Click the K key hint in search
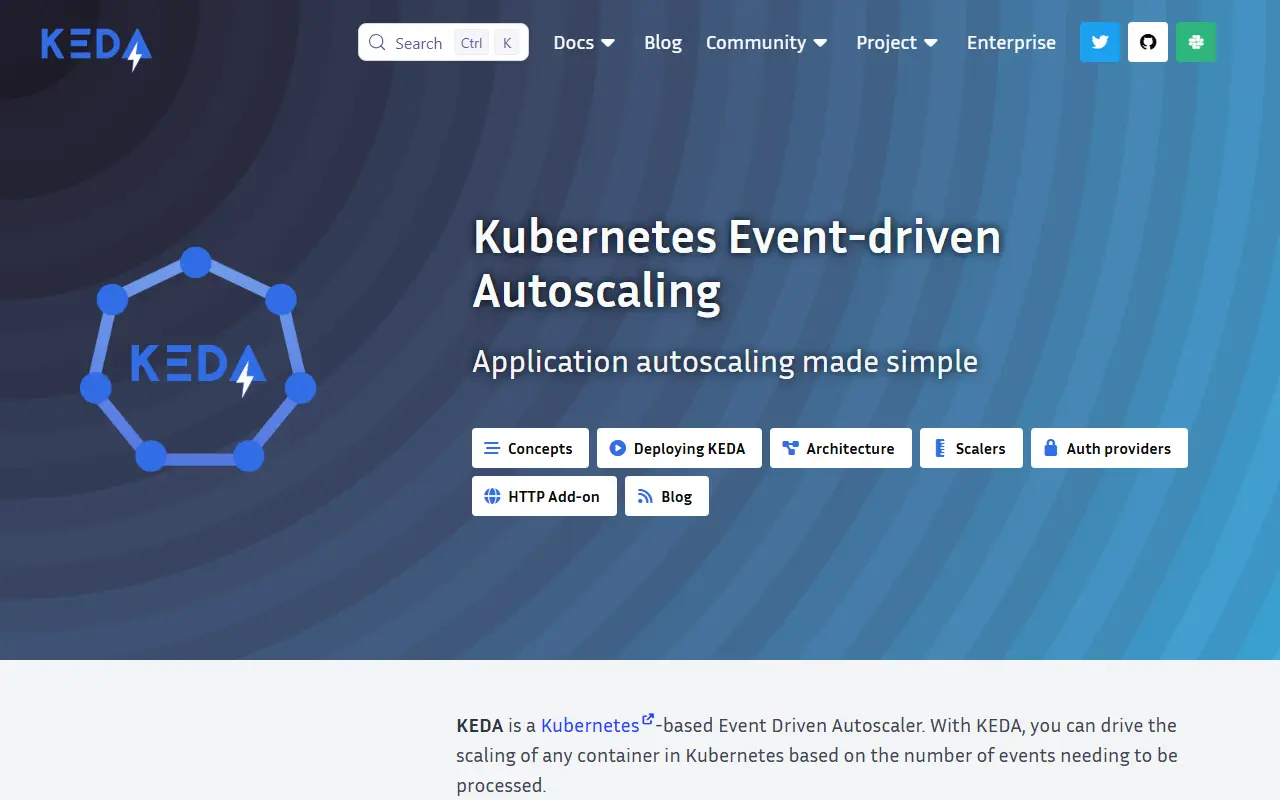1280x800 pixels. 507,43
